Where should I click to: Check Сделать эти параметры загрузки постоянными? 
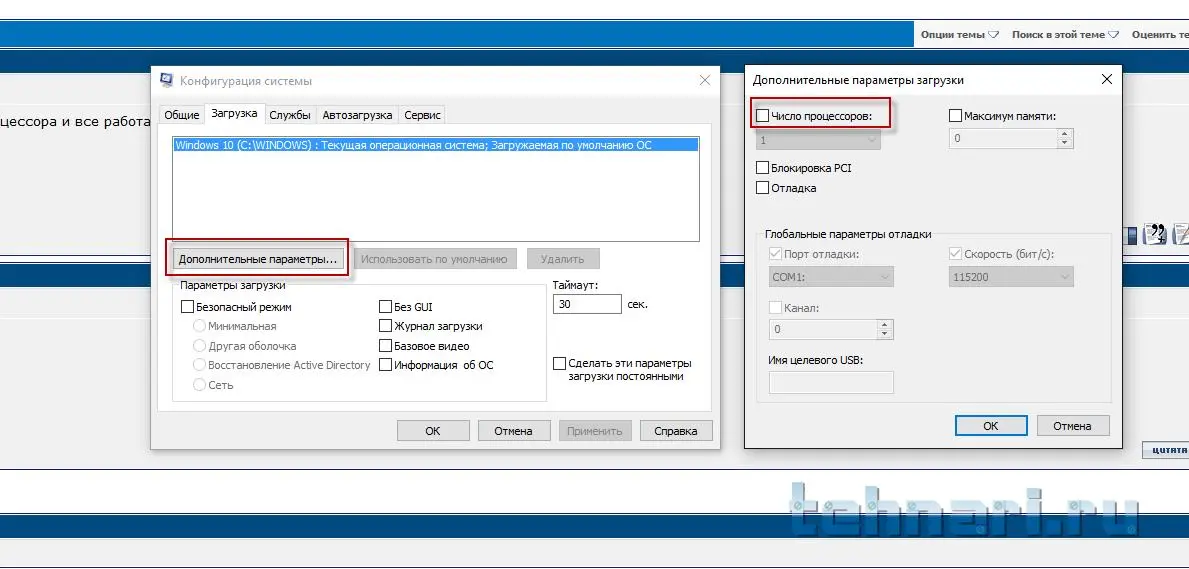pyautogui.click(x=560, y=363)
